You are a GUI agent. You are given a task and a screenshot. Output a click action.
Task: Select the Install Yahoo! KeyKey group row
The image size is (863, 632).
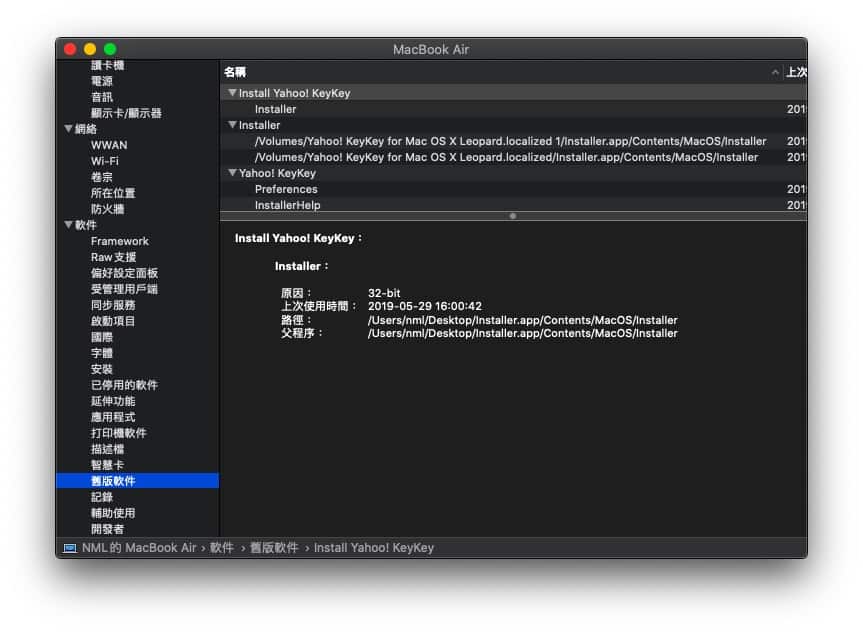pyautogui.click(x=514, y=93)
